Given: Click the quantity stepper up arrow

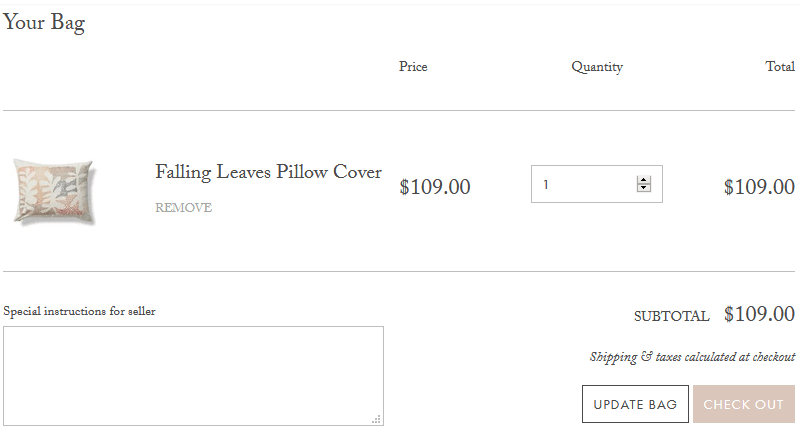Looking at the screenshot, I should (643, 180).
